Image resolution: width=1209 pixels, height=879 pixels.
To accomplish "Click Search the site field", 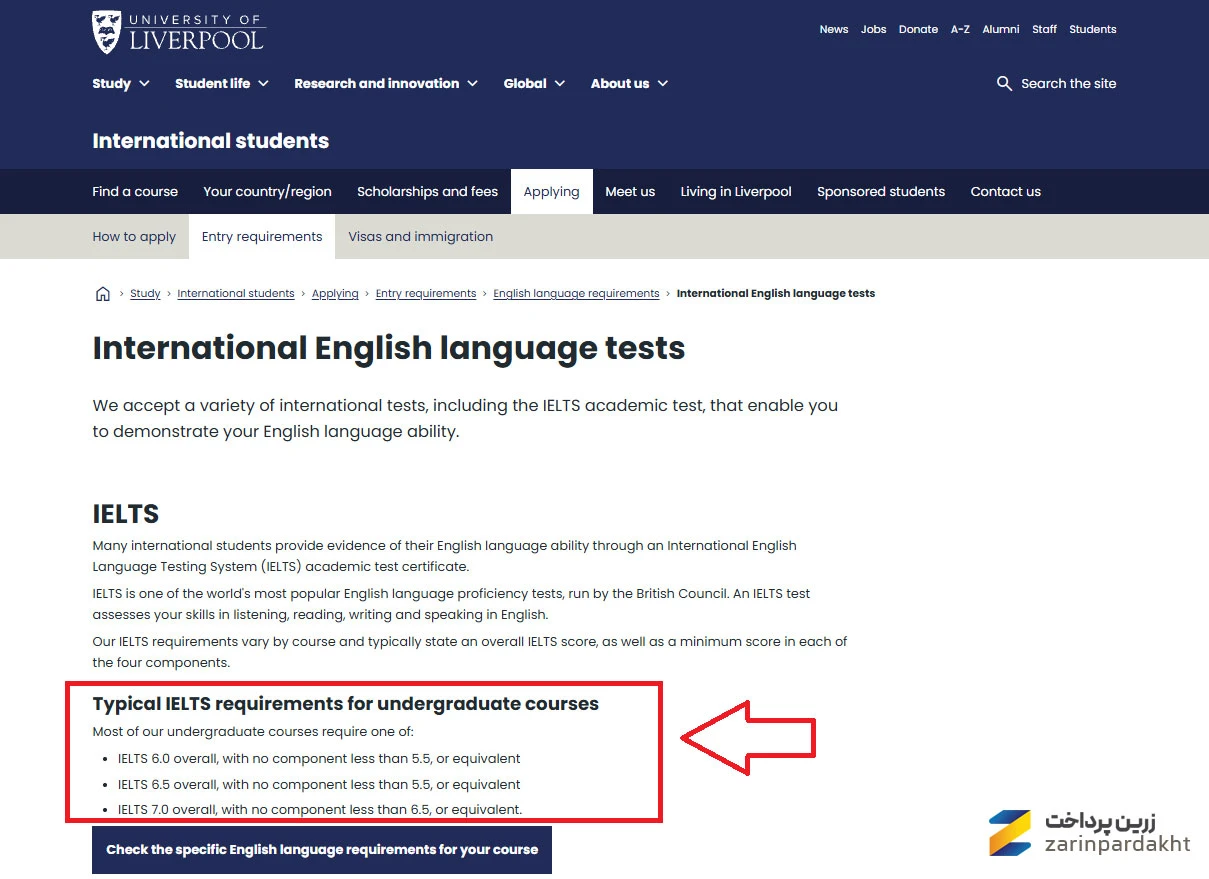I will click(x=1069, y=83).
